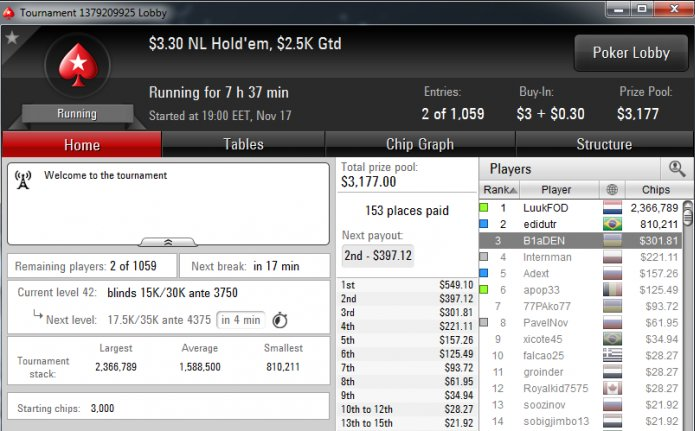Click the Netherlands flag next to LuukFOD
This screenshot has width=695, height=431.
coord(612,208)
